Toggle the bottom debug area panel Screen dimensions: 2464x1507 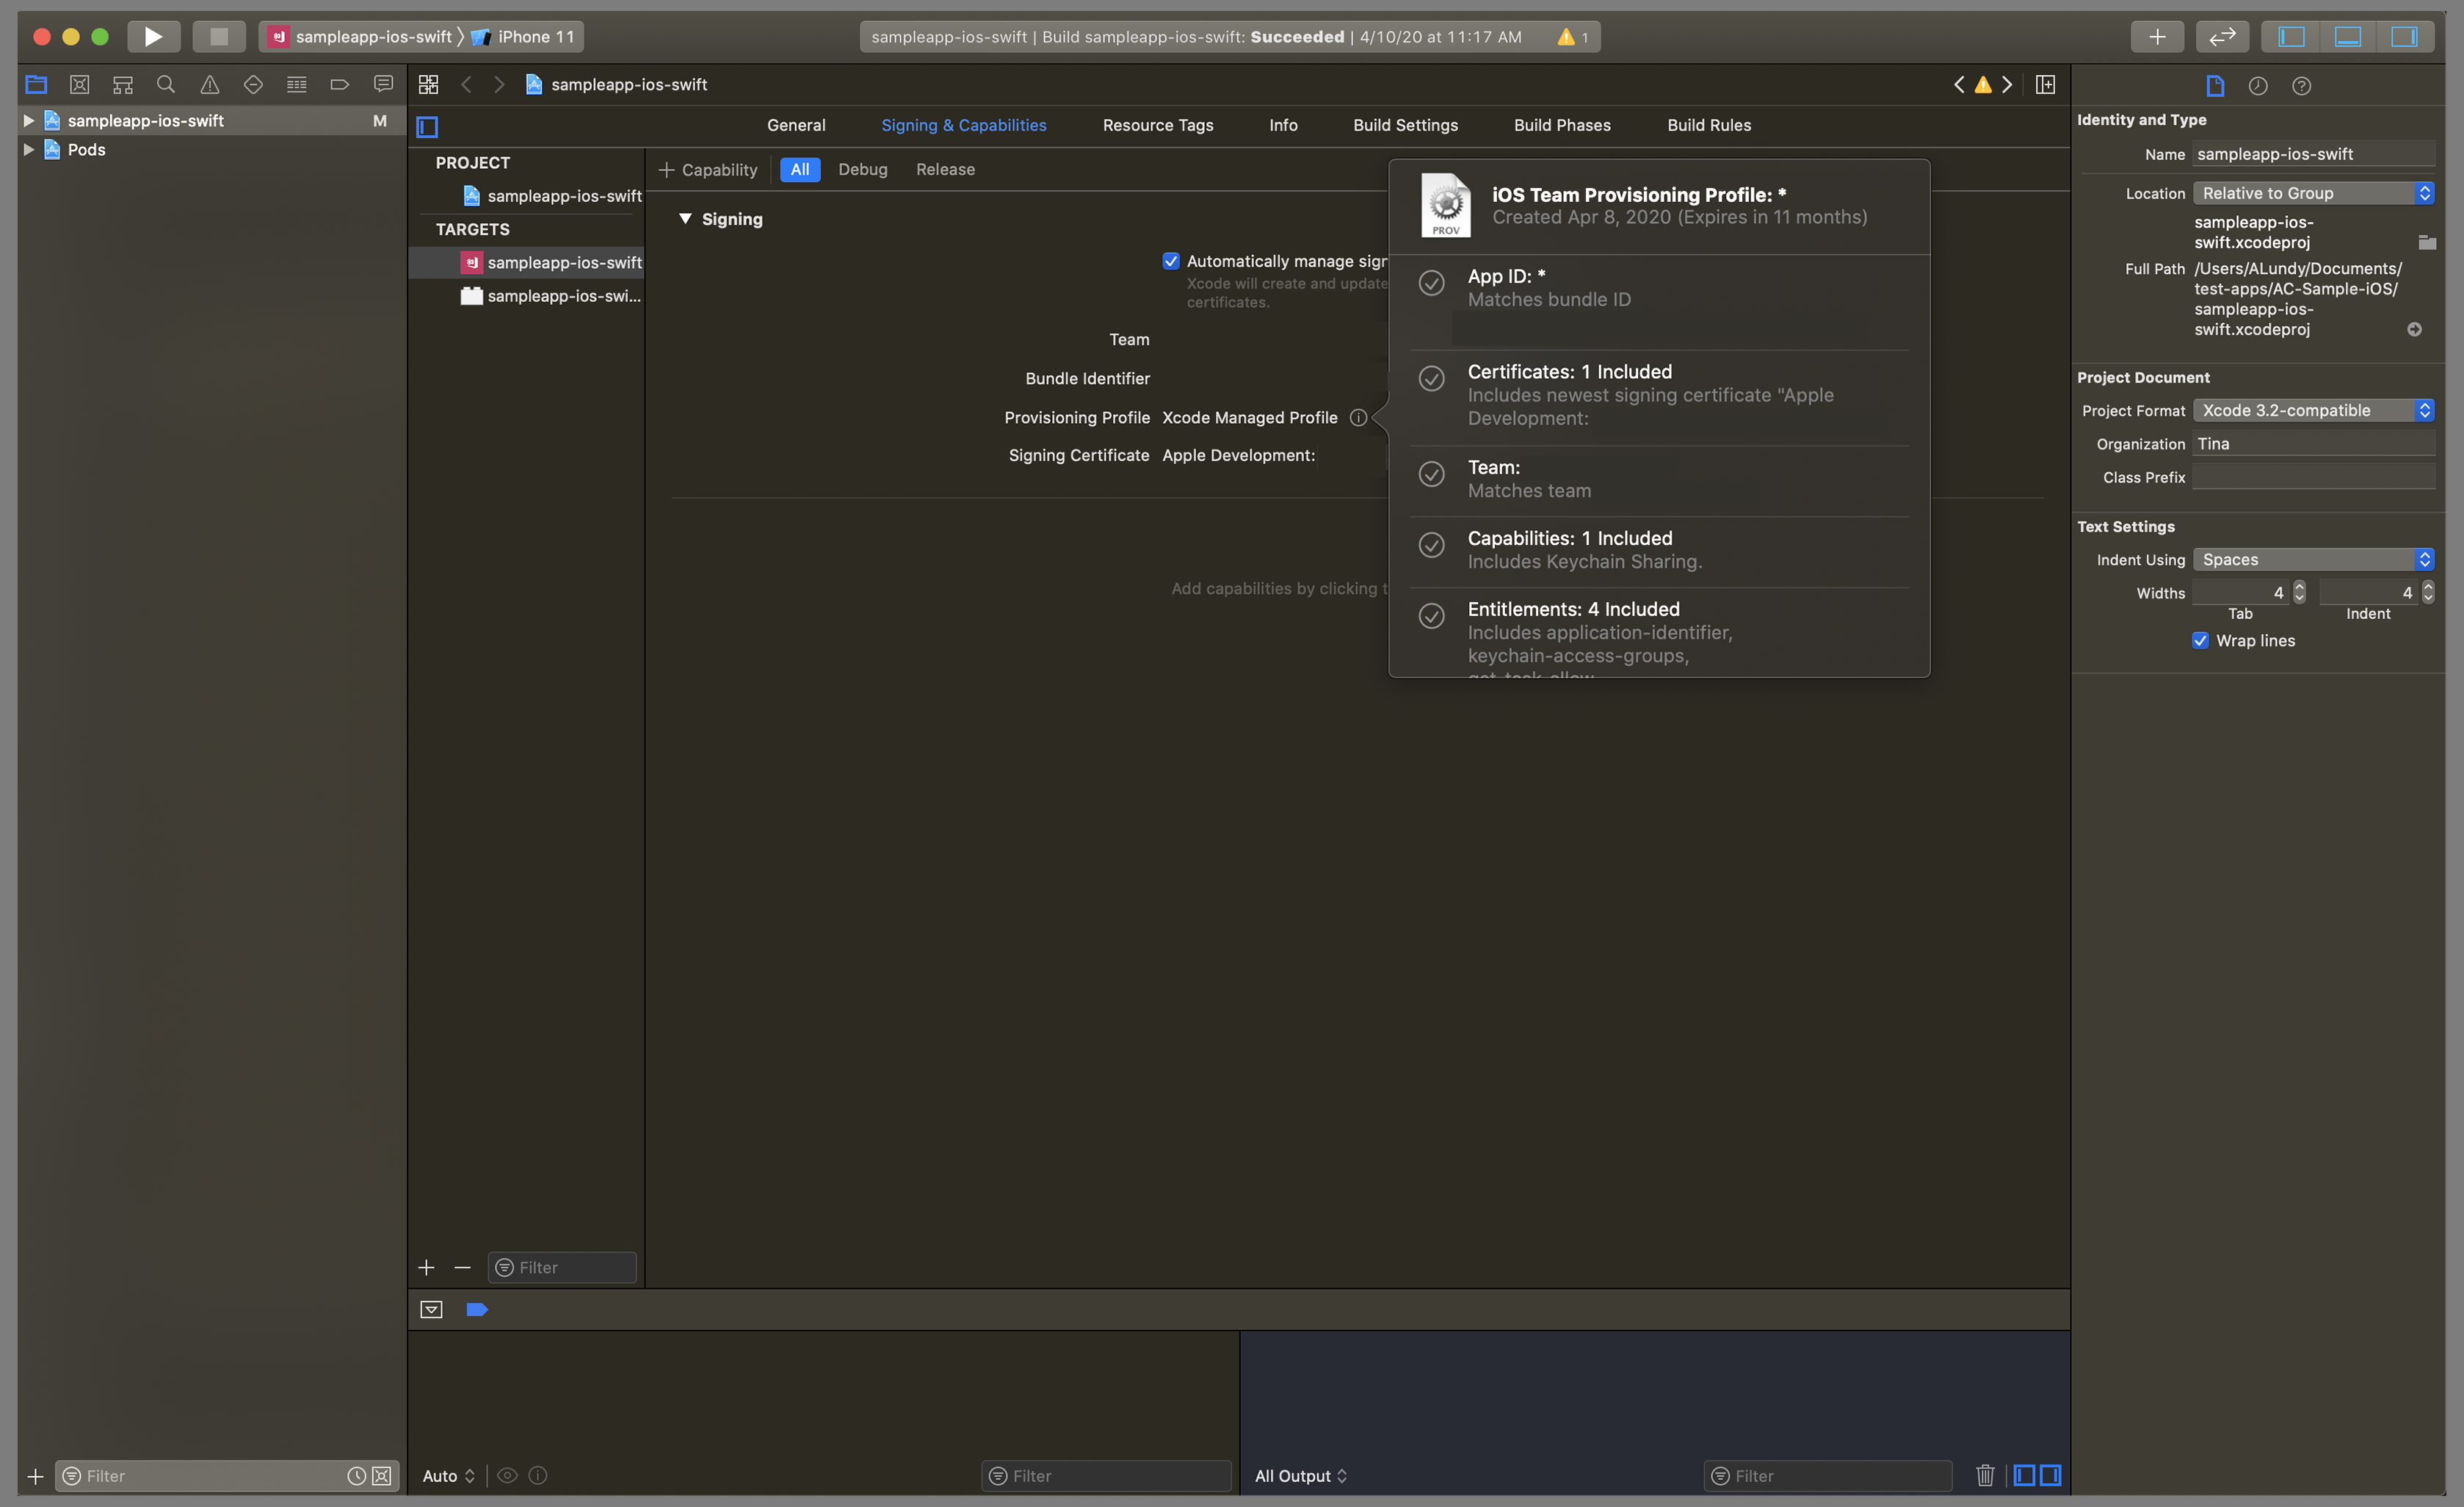(2348, 37)
